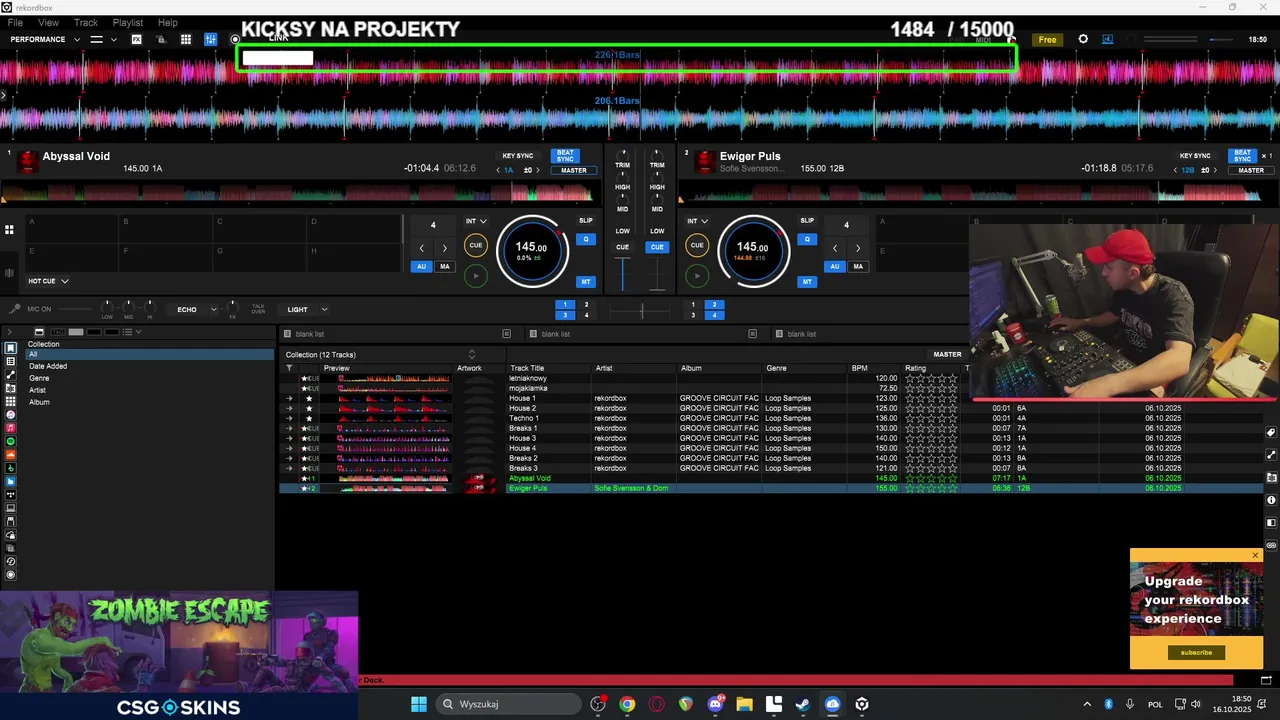Click Abyssal Void artwork on deck 1
1280x720 pixels.
[x=28, y=161]
